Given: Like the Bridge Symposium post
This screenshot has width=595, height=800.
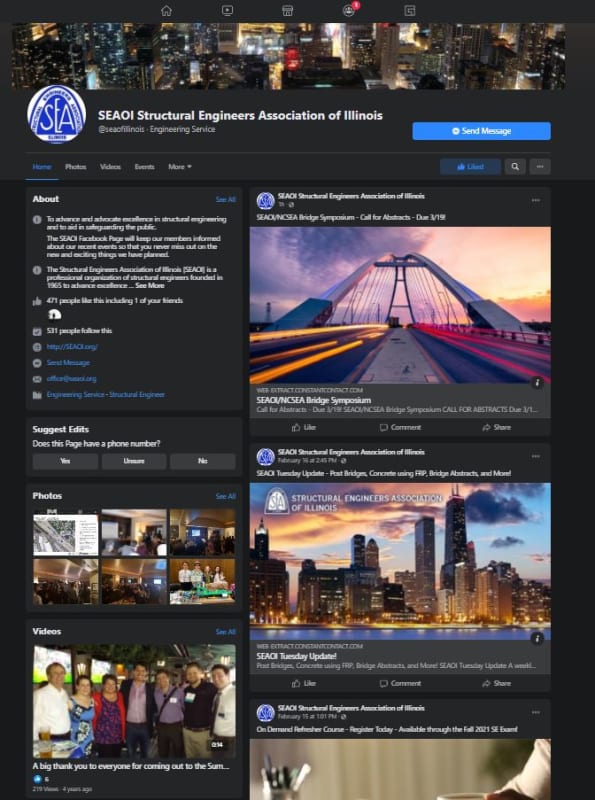Looking at the screenshot, I should point(304,428).
